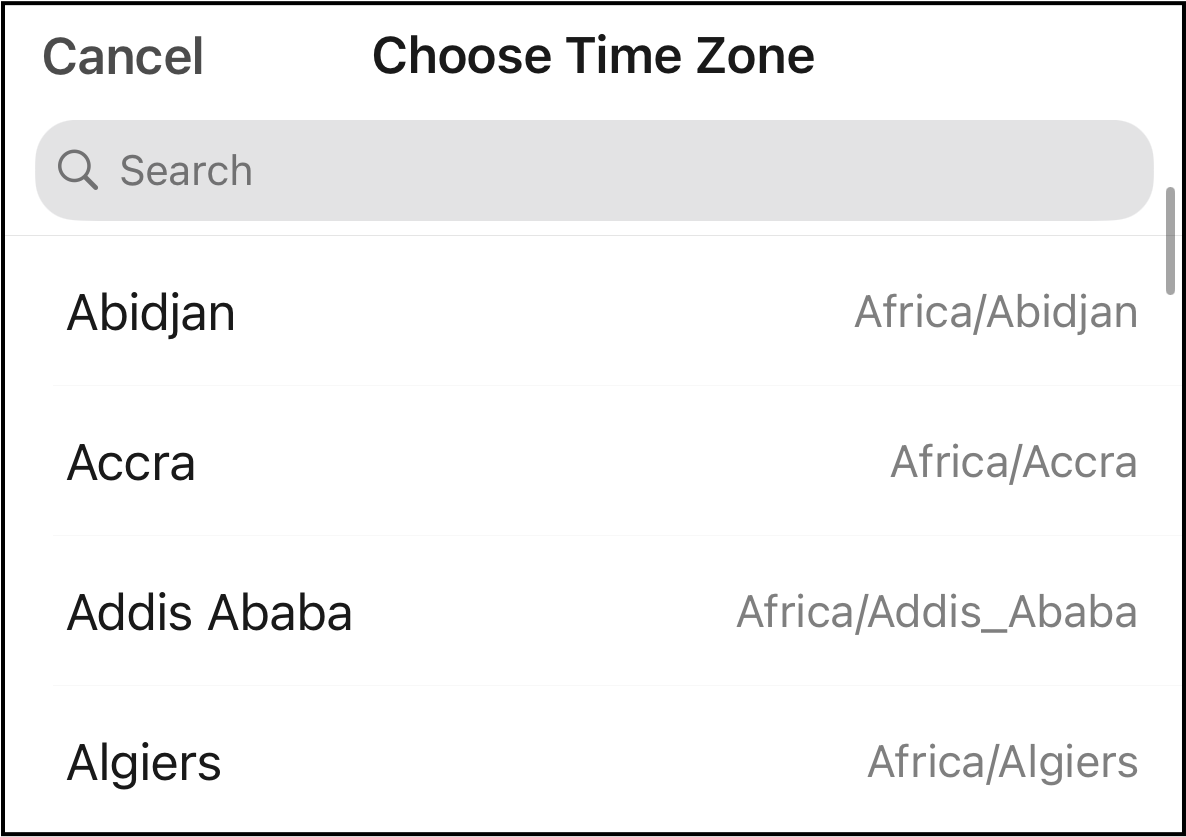
Task: Click the Africa/Accra identifier label
Action: (1013, 462)
